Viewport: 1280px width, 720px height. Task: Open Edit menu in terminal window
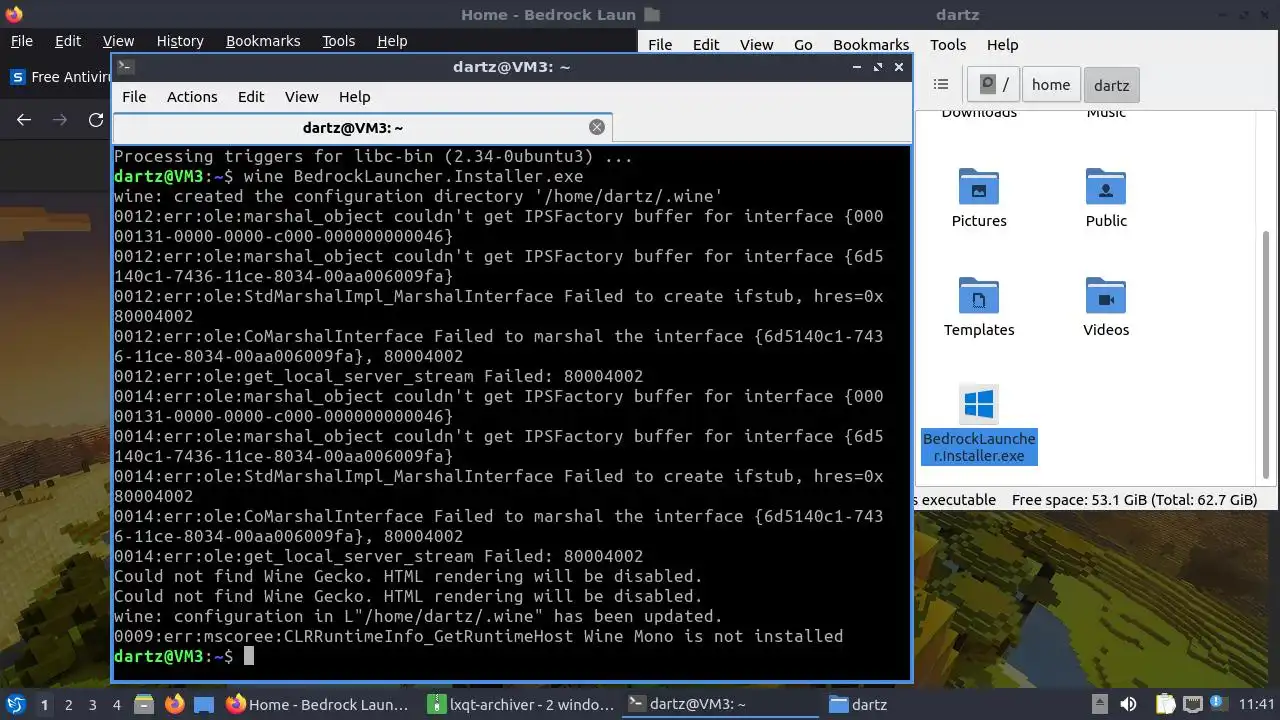251,97
